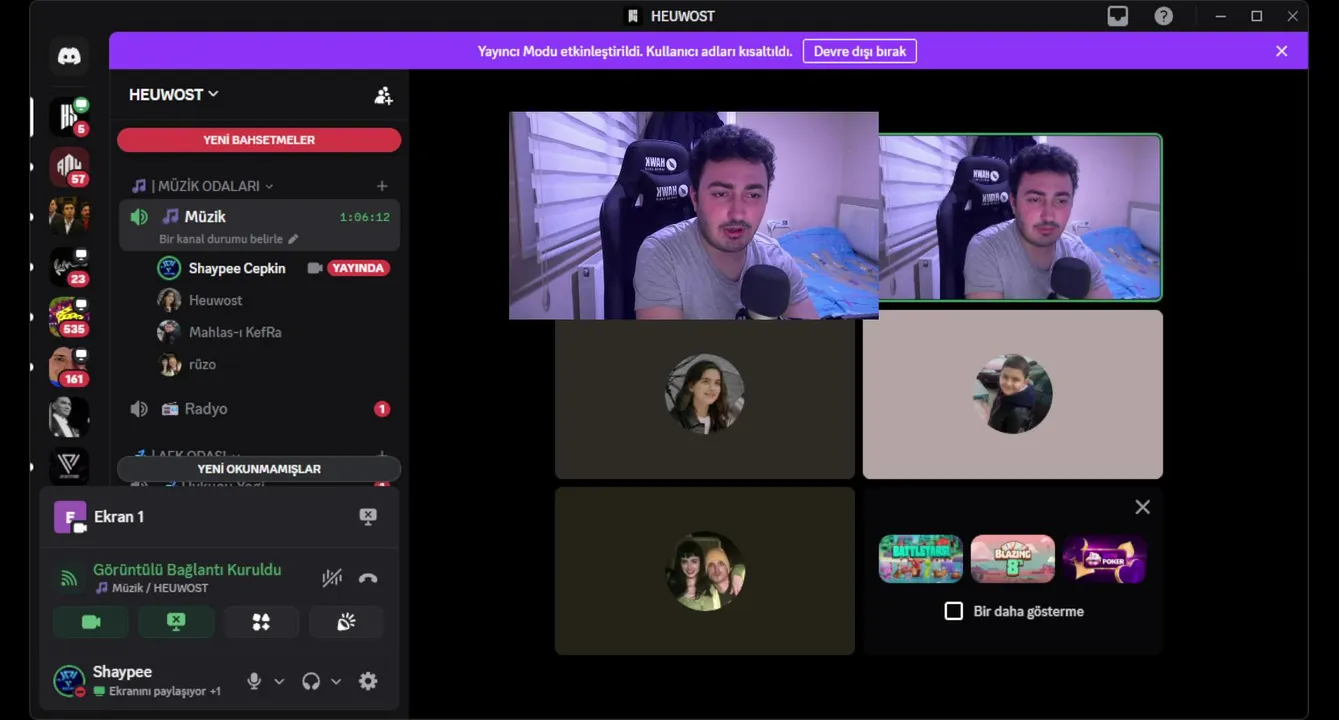Open activities launcher button

point(261,622)
